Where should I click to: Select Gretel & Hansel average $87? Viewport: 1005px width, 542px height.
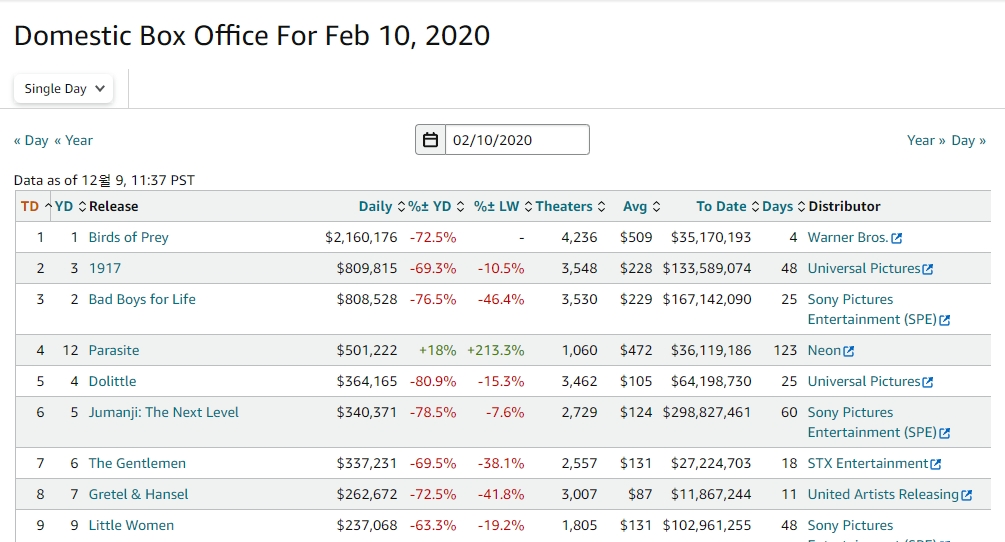click(x=640, y=494)
